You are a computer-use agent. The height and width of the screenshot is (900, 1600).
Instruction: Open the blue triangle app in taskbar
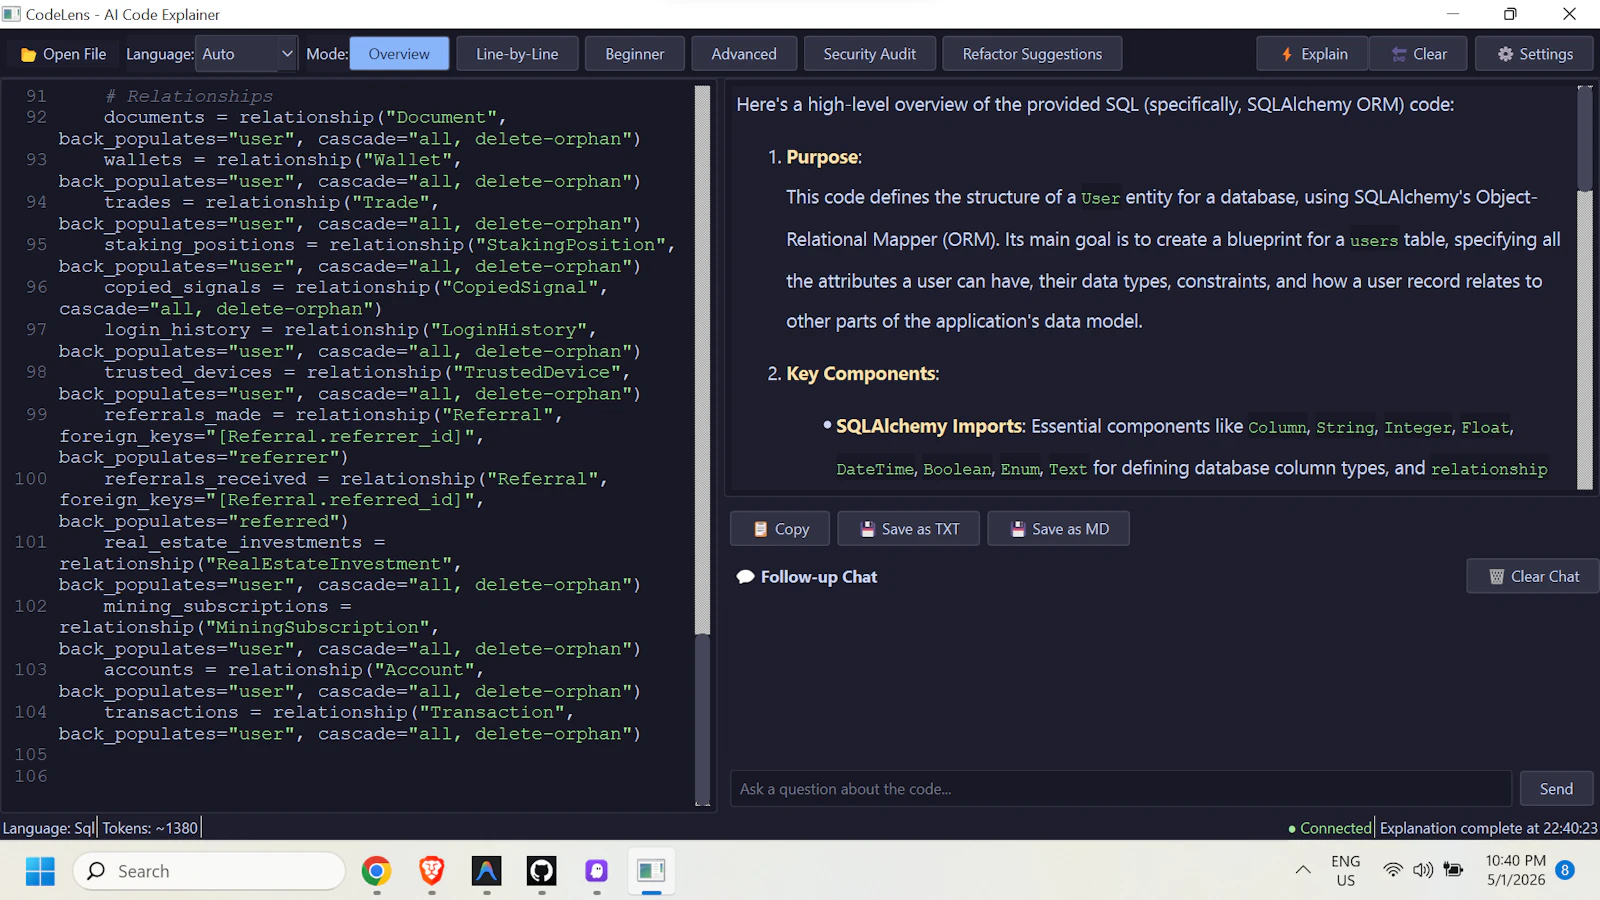487,871
